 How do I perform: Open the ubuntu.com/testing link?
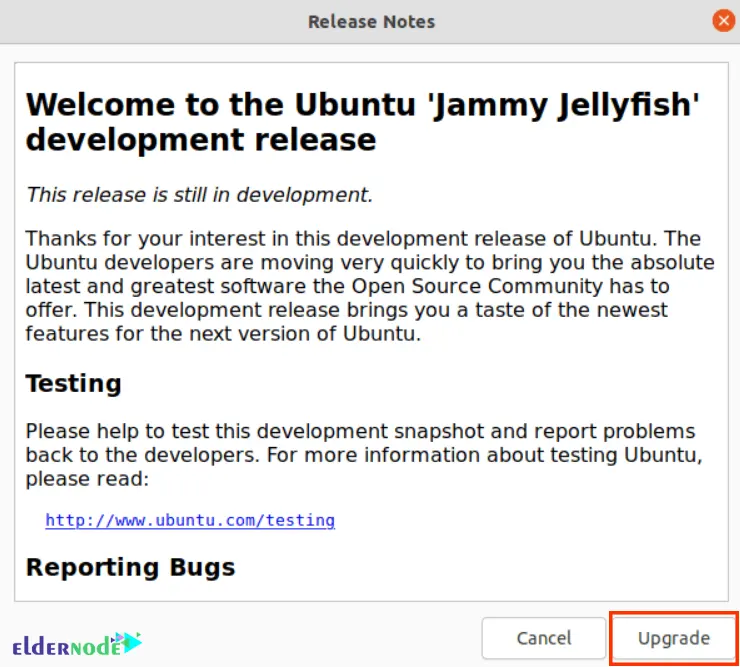[190, 520]
